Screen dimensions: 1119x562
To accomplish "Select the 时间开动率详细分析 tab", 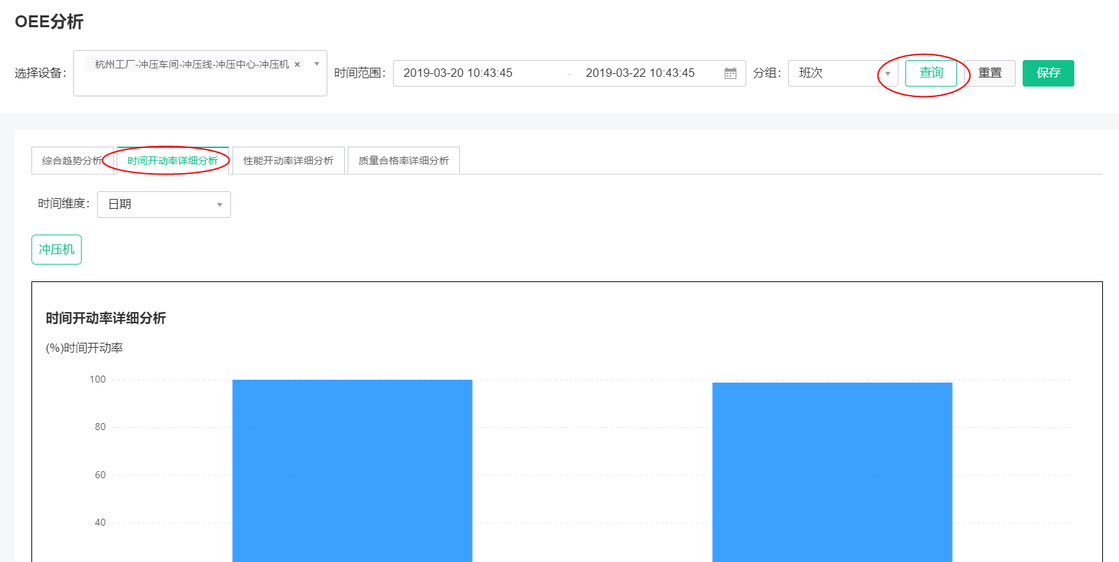I will click(173, 160).
